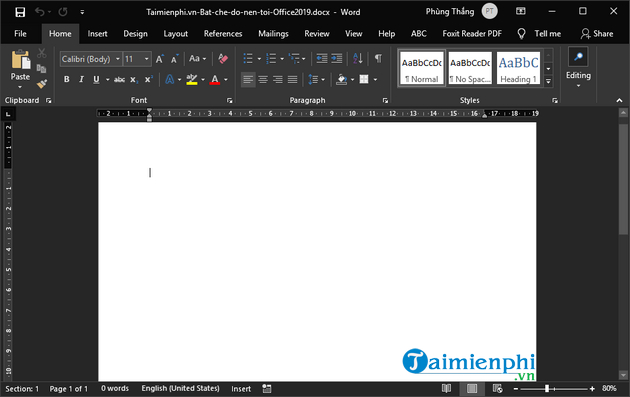This screenshot has height=397, width=630.
Task: Apply the Normal style
Action: (x=421, y=68)
